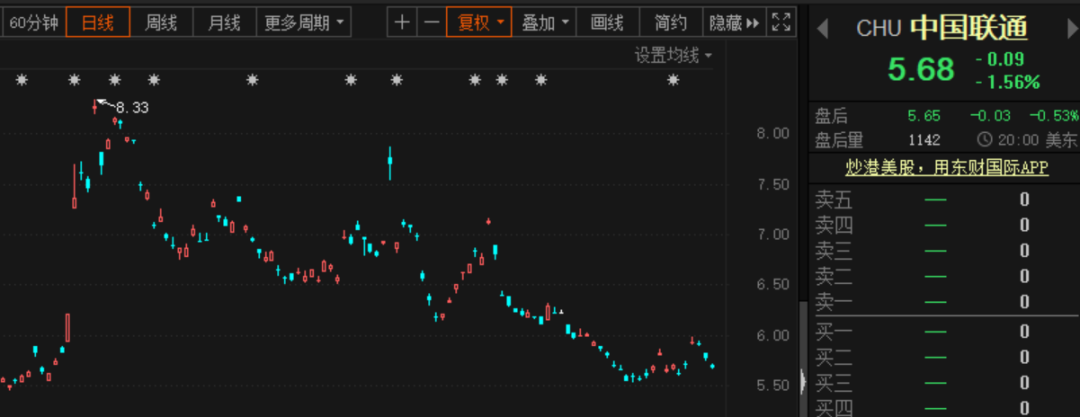Enter fullscreen chart with expand icon
Image resolution: width=1080 pixels, height=417 pixels.
click(x=782, y=23)
